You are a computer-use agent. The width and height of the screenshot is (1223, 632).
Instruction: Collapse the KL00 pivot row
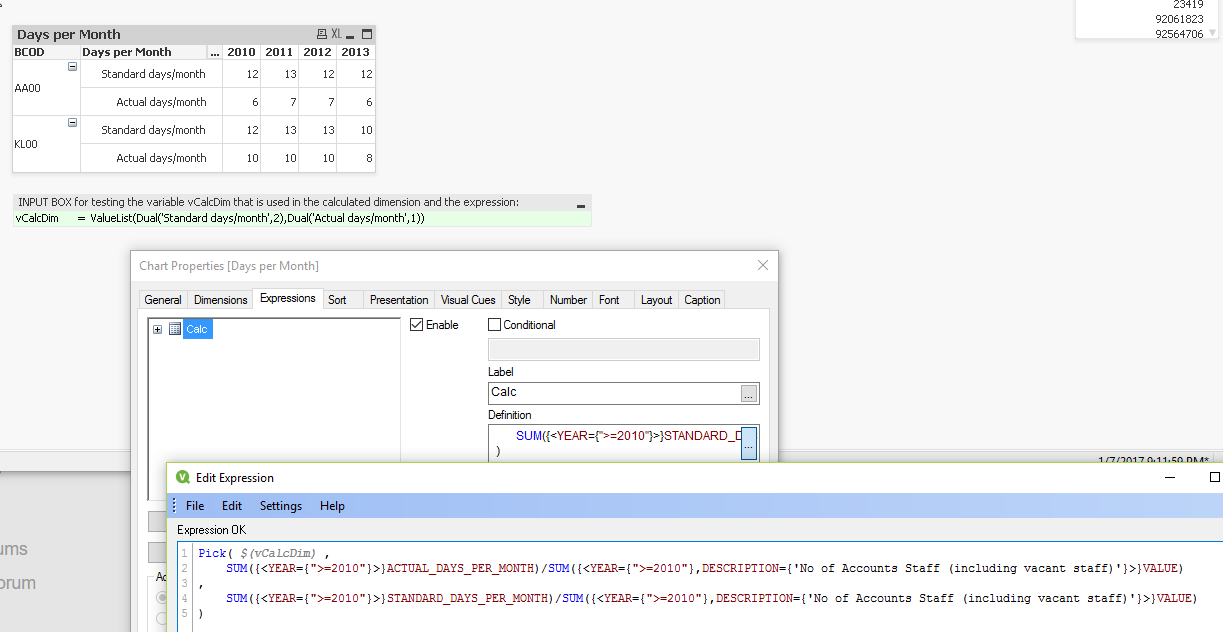click(72, 123)
